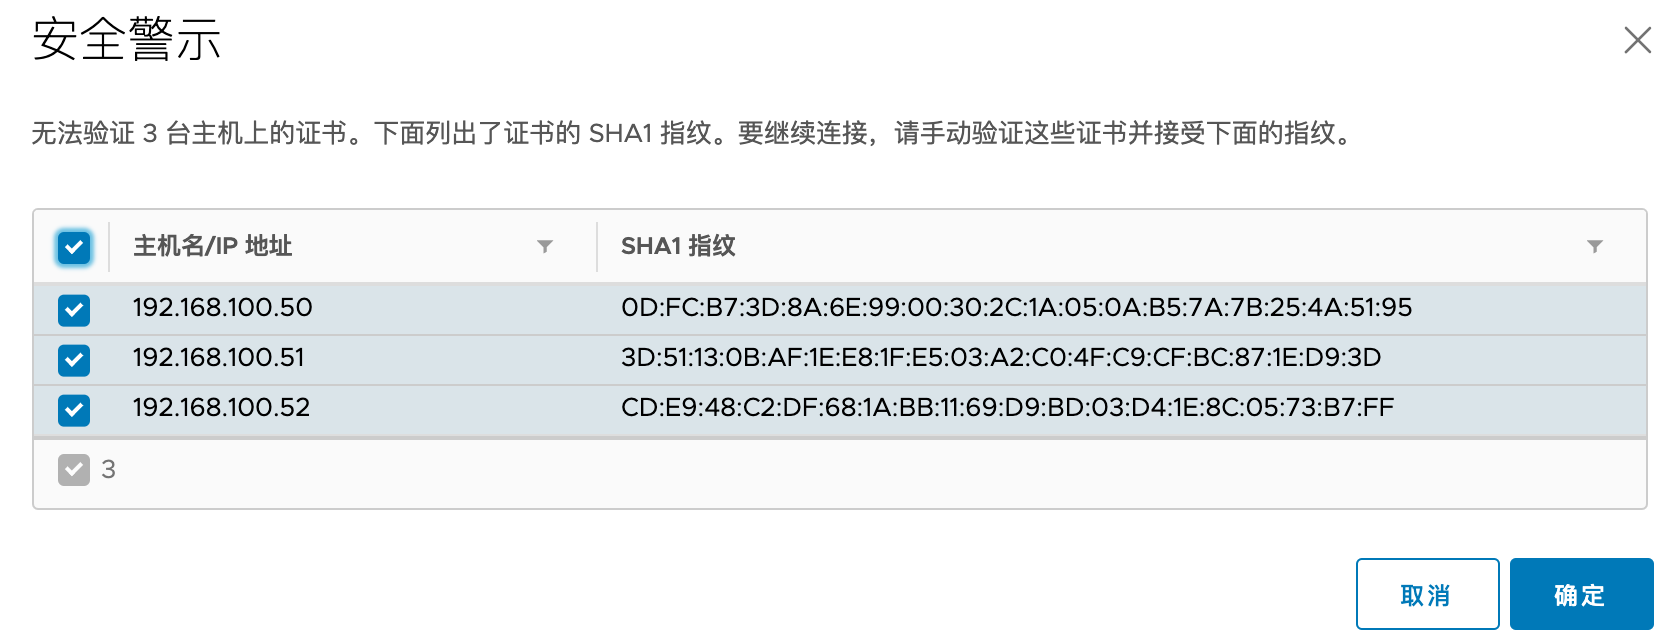The height and width of the screenshot is (644, 1672).
Task: Click the SHA1 certificate warning message text
Action: tap(692, 133)
